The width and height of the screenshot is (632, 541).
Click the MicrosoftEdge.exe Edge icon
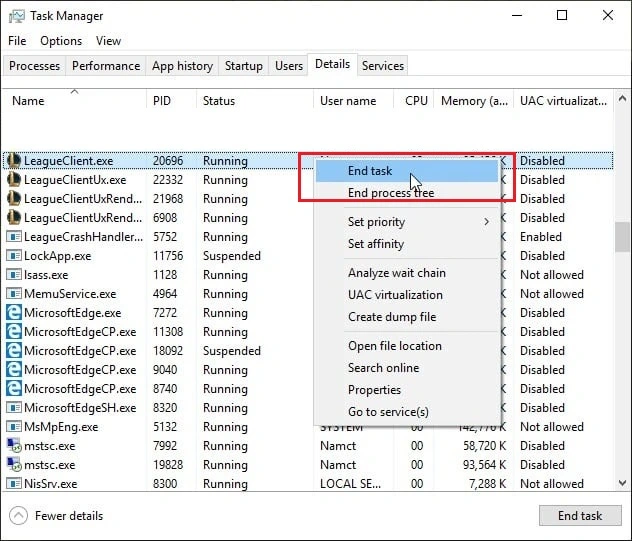14,312
